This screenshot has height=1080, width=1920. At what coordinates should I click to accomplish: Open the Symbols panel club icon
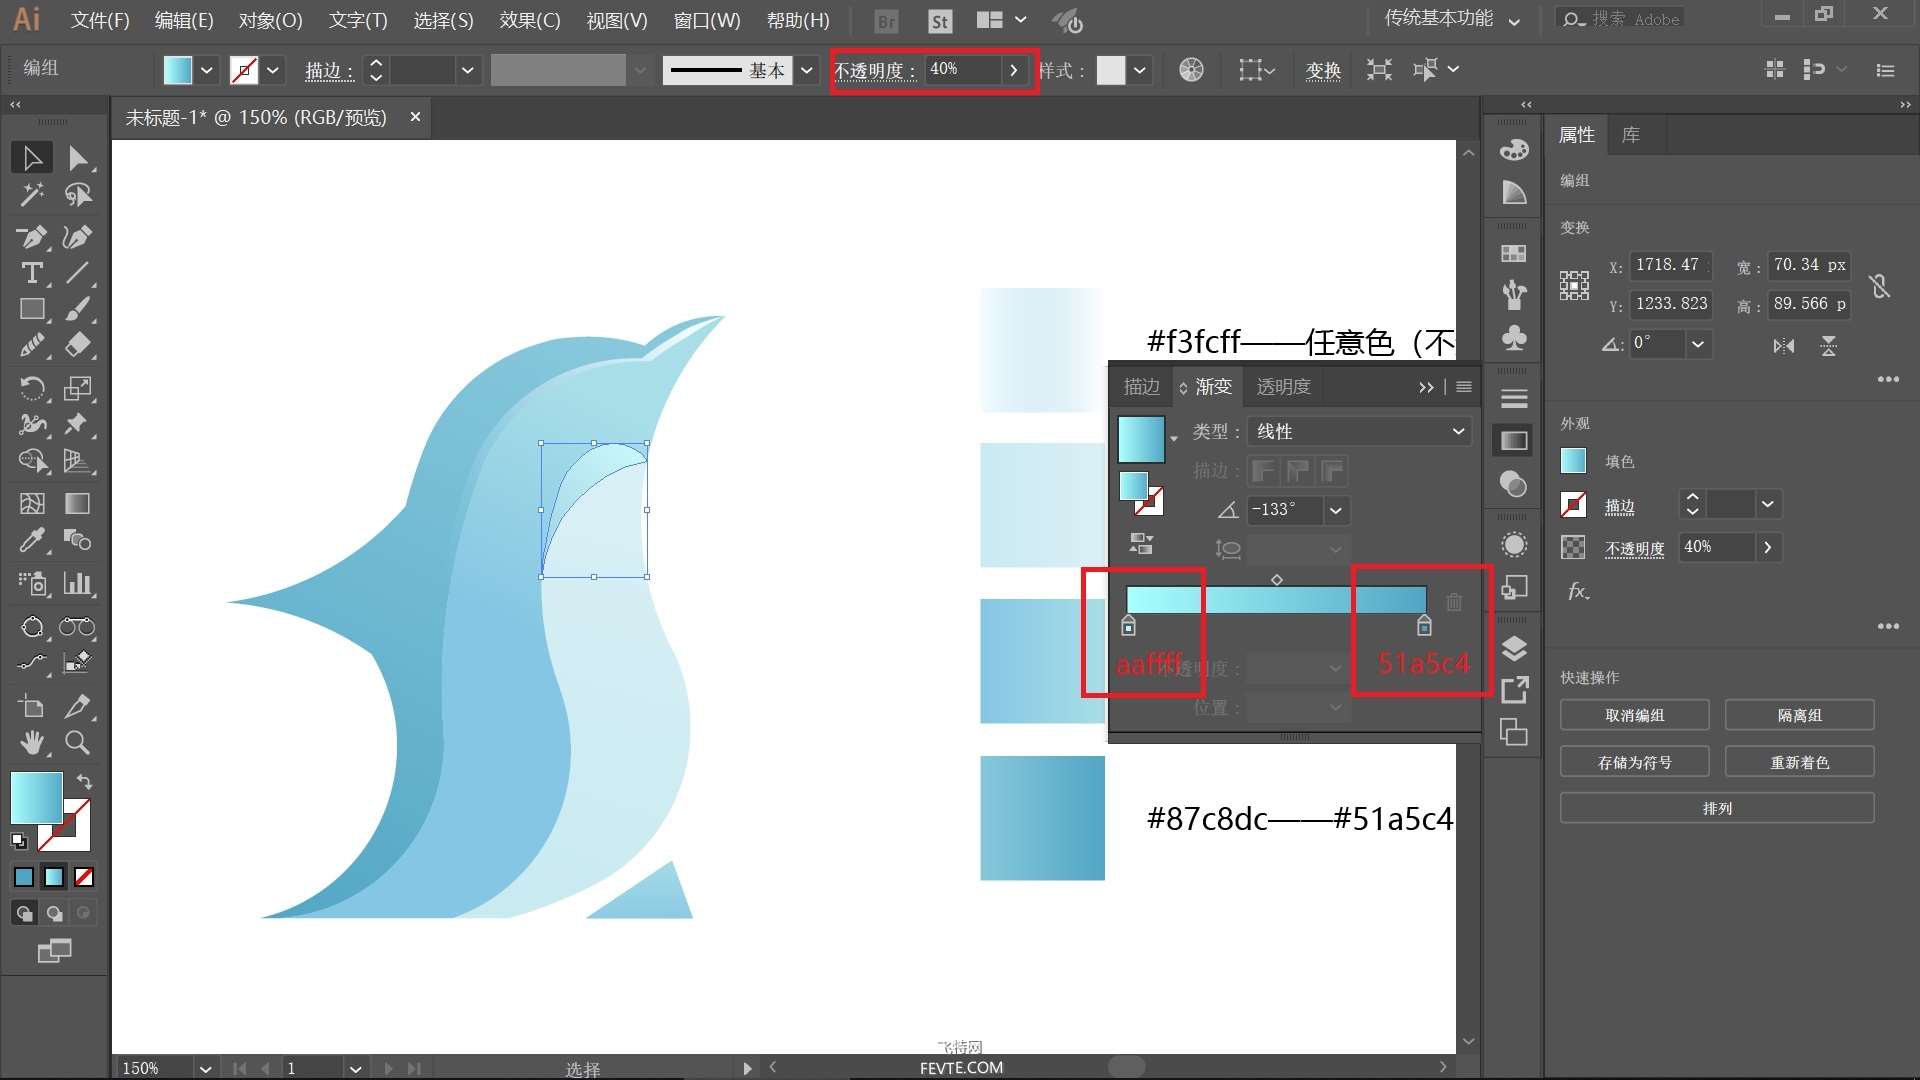pos(1514,337)
